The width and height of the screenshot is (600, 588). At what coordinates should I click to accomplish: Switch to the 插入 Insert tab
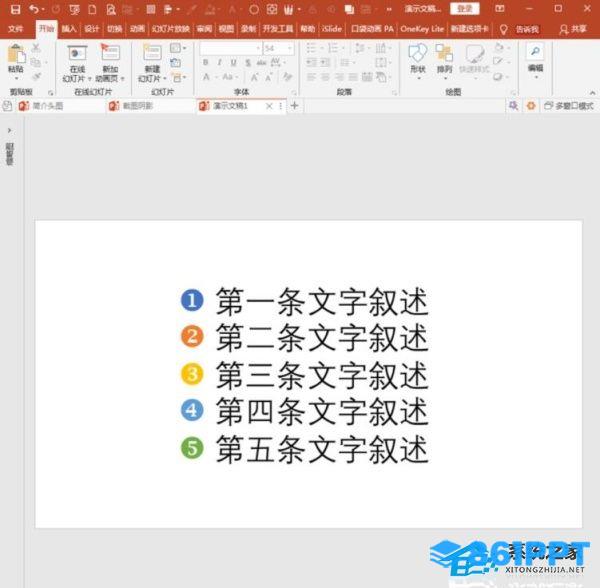(69, 29)
